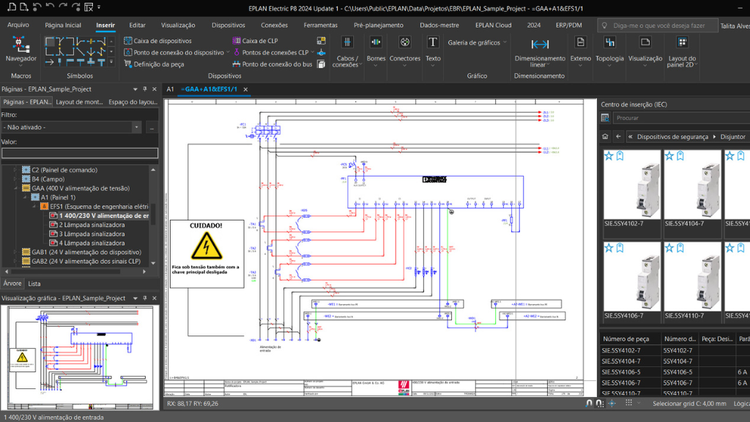Viewport: 750px width, 422px height.
Task: Expand the GAB1 24 V tree node
Action: pos(17,252)
